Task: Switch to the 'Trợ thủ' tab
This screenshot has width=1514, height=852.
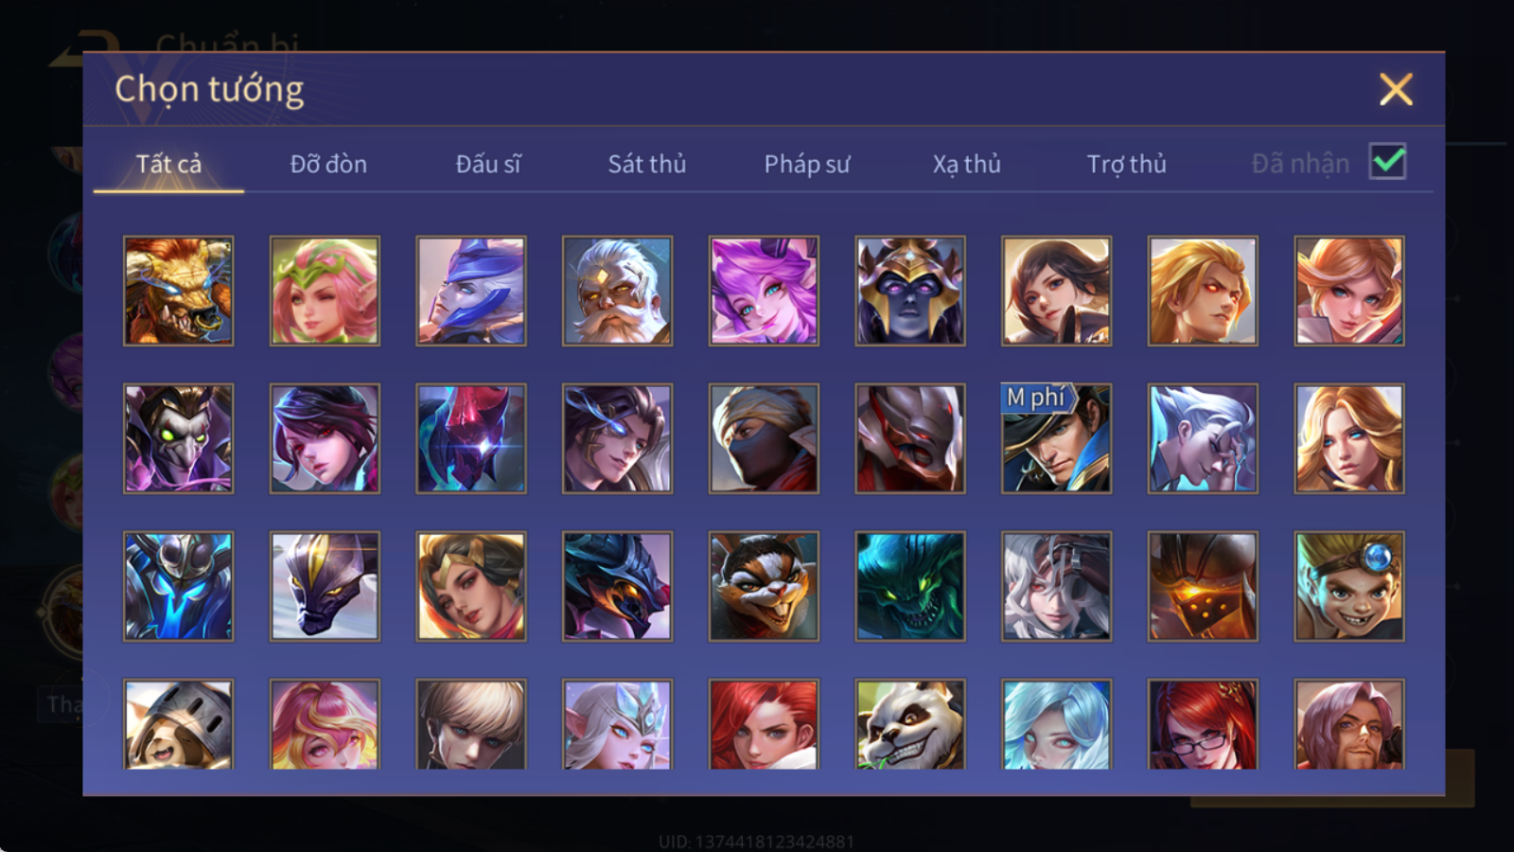Action: 1127,164
